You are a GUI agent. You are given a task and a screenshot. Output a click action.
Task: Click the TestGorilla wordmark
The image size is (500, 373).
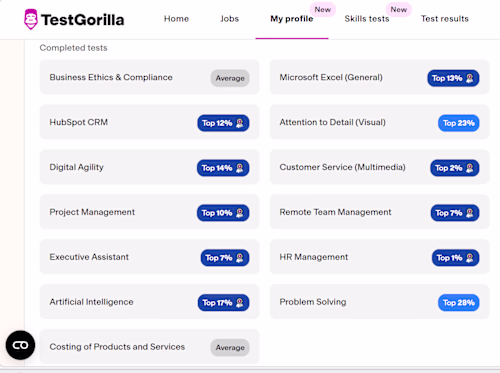(83, 20)
